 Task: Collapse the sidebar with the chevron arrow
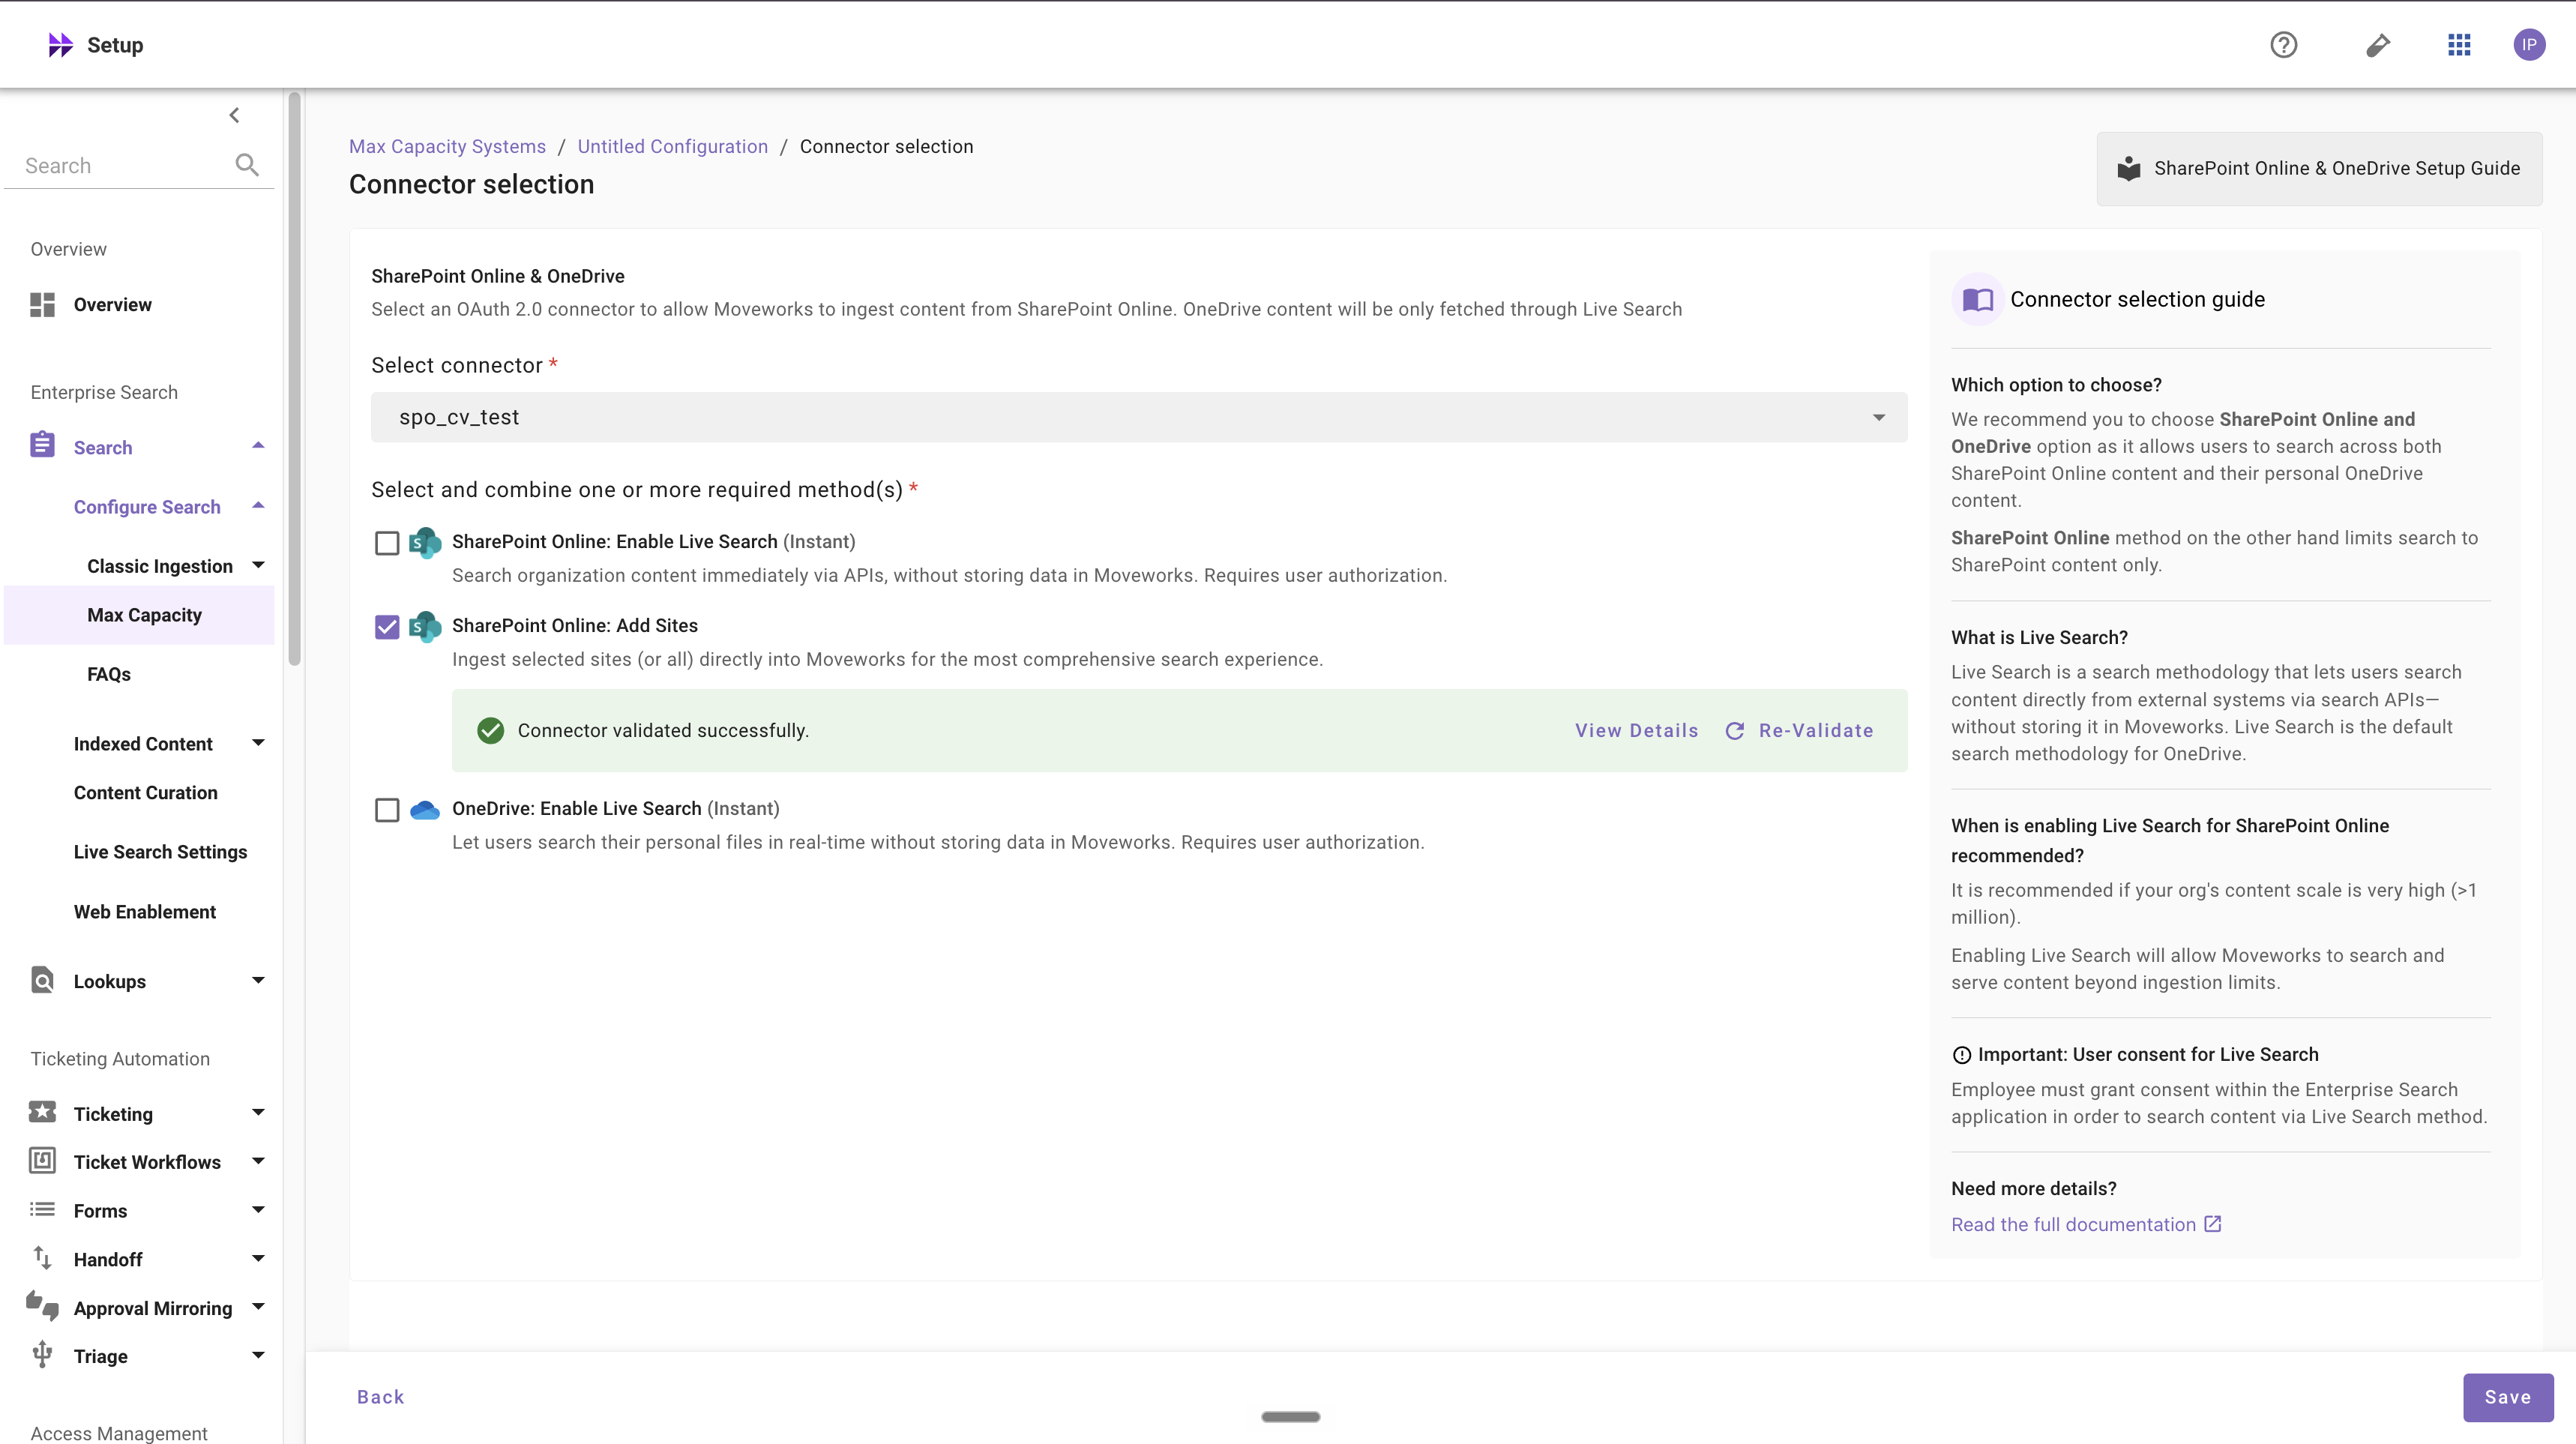(x=234, y=115)
